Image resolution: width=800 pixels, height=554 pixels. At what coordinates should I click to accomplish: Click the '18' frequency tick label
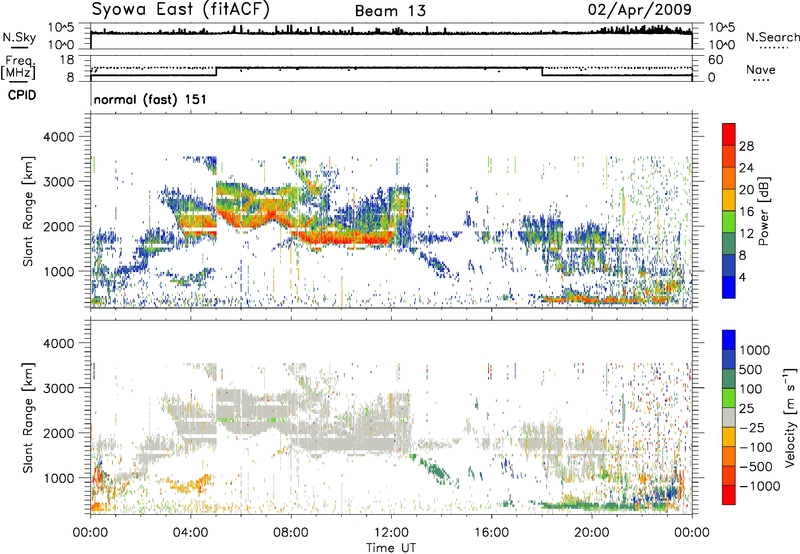point(67,60)
